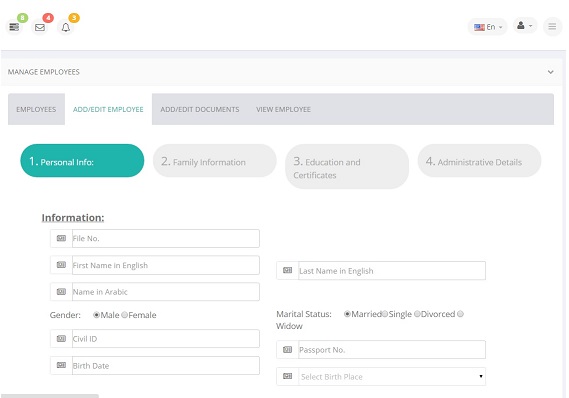Image resolution: width=569 pixels, height=398 pixels.
Task: Open the En language dropdown
Action: [x=488, y=27]
